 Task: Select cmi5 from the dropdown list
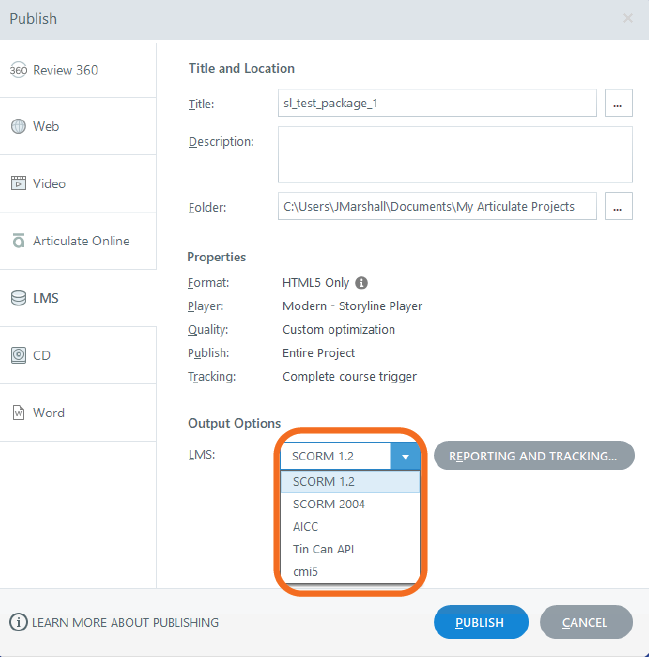(x=305, y=571)
